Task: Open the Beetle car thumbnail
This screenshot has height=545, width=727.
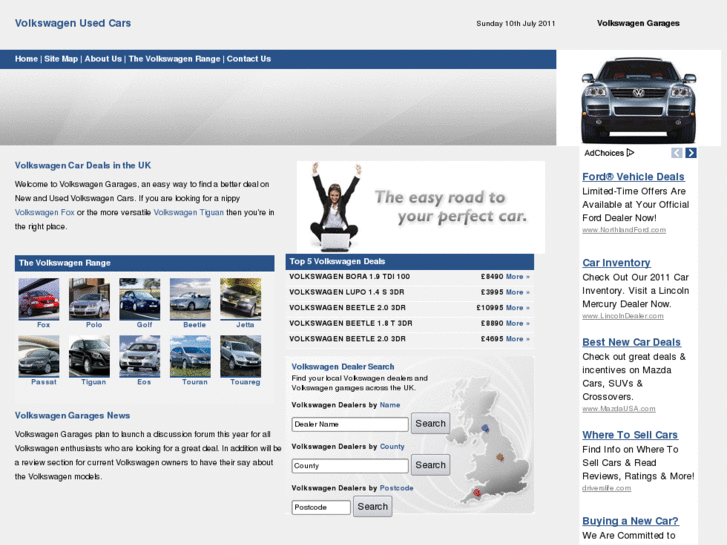Action: (x=190, y=299)
